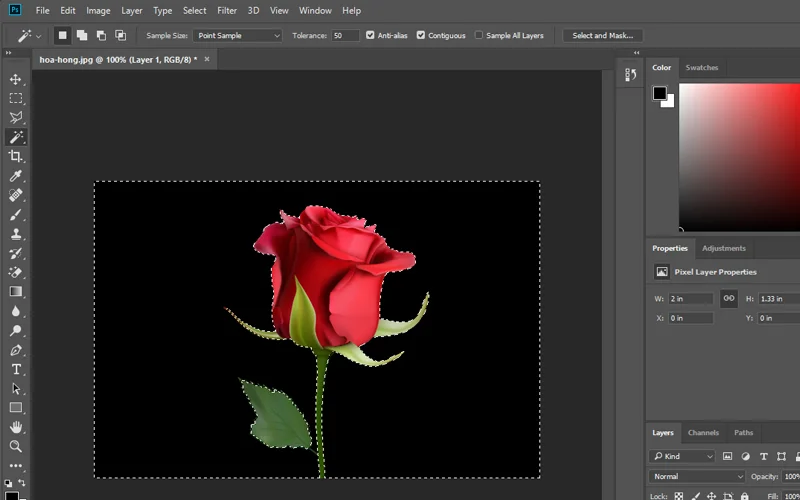The height and width of the screenshot is (500, 800).
Task: Select the Move tool
Action: pyautogui.click(x=16, y=79)
